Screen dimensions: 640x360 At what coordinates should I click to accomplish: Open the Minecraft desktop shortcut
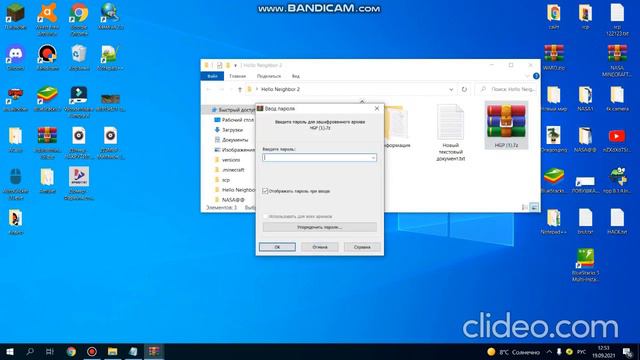point(16,17)
